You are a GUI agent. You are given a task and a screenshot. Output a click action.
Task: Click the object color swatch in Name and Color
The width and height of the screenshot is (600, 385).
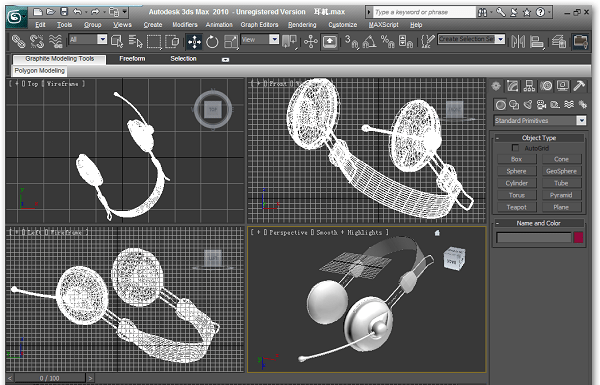tap(578, 237)
